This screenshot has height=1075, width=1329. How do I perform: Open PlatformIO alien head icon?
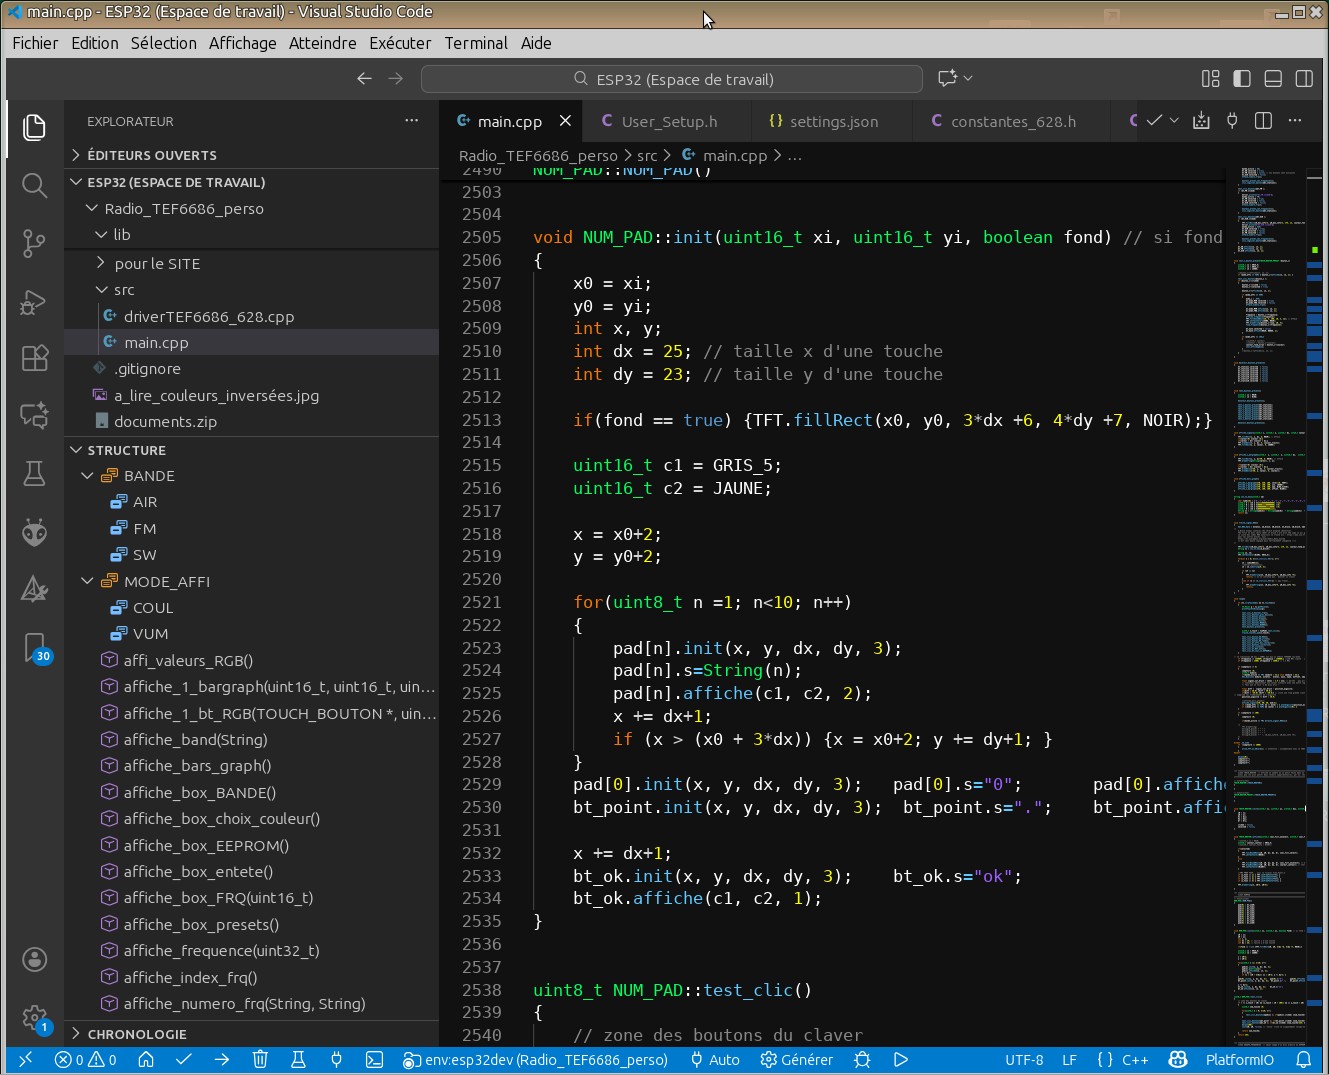(34, 532)
